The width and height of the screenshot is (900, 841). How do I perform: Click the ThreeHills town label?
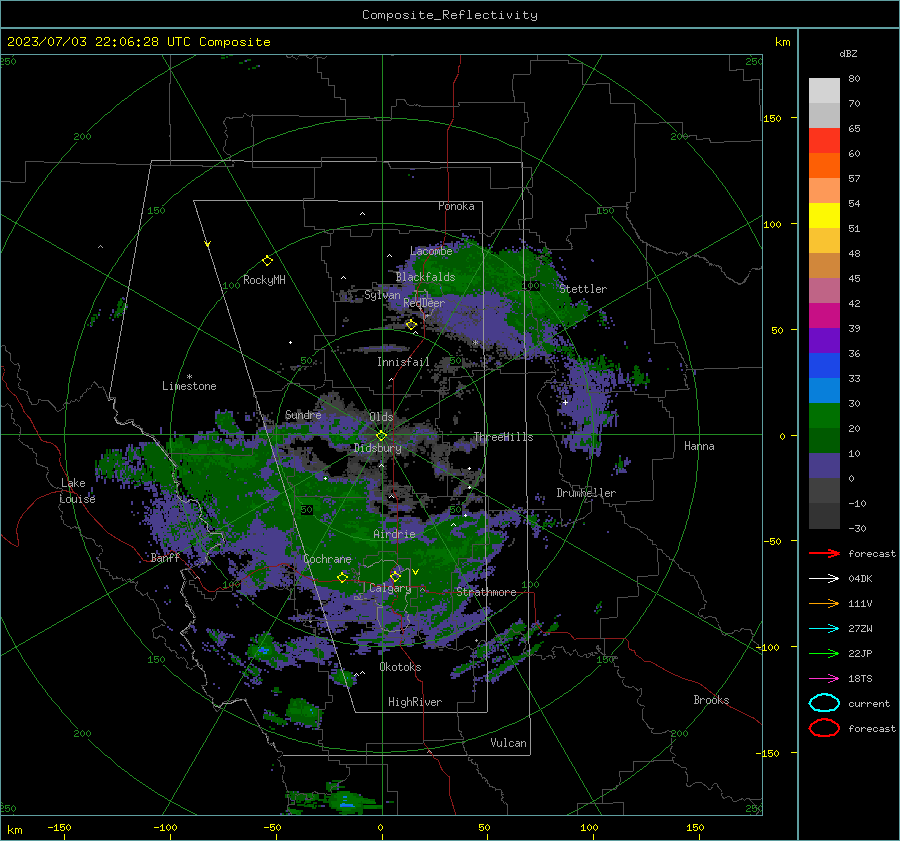[503, 437]
